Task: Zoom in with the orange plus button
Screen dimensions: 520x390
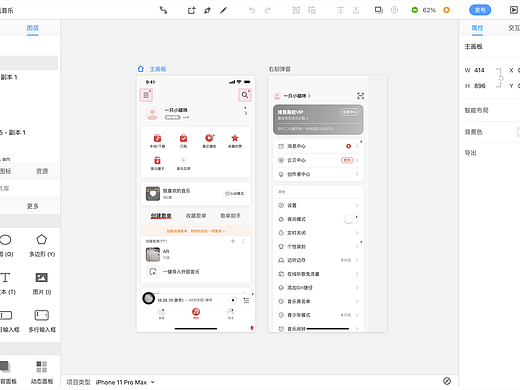Action: point(446,10)
